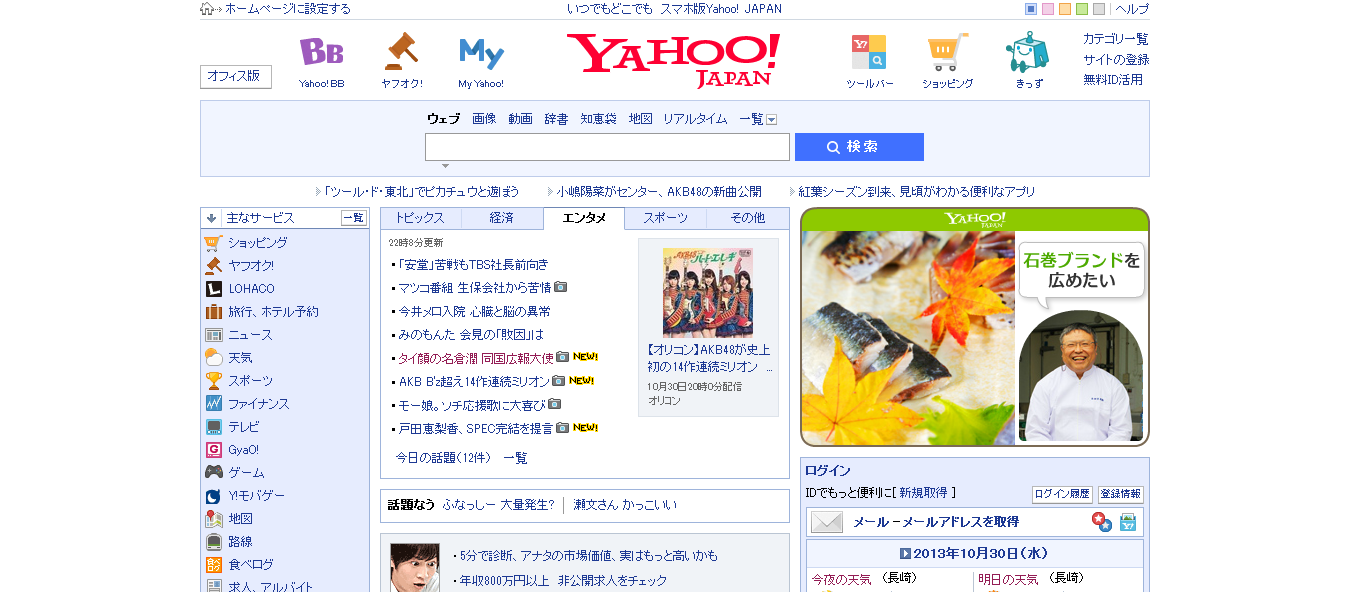Click the オフィス版 button
Image resolution: width=1349 pixels, height=592 pixels.
coord(236,77)
